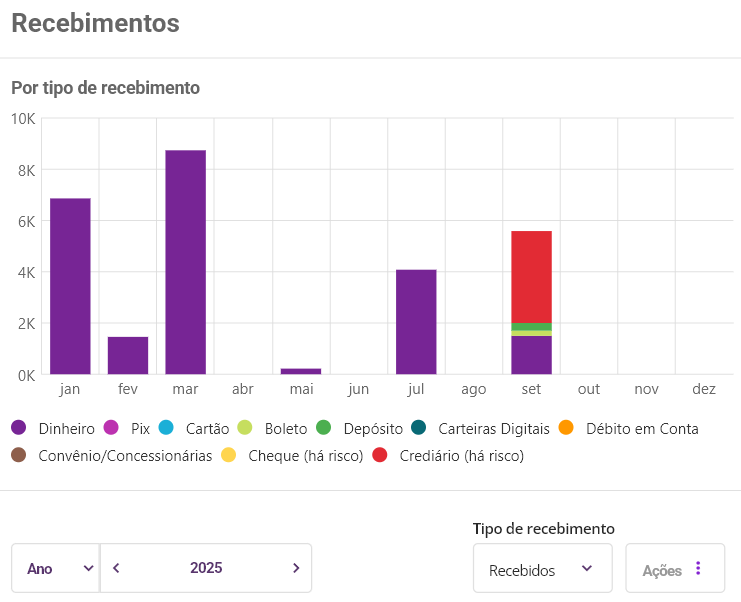Toggle the Boleto legend item

pyautogui.click(x=274, y=429)
